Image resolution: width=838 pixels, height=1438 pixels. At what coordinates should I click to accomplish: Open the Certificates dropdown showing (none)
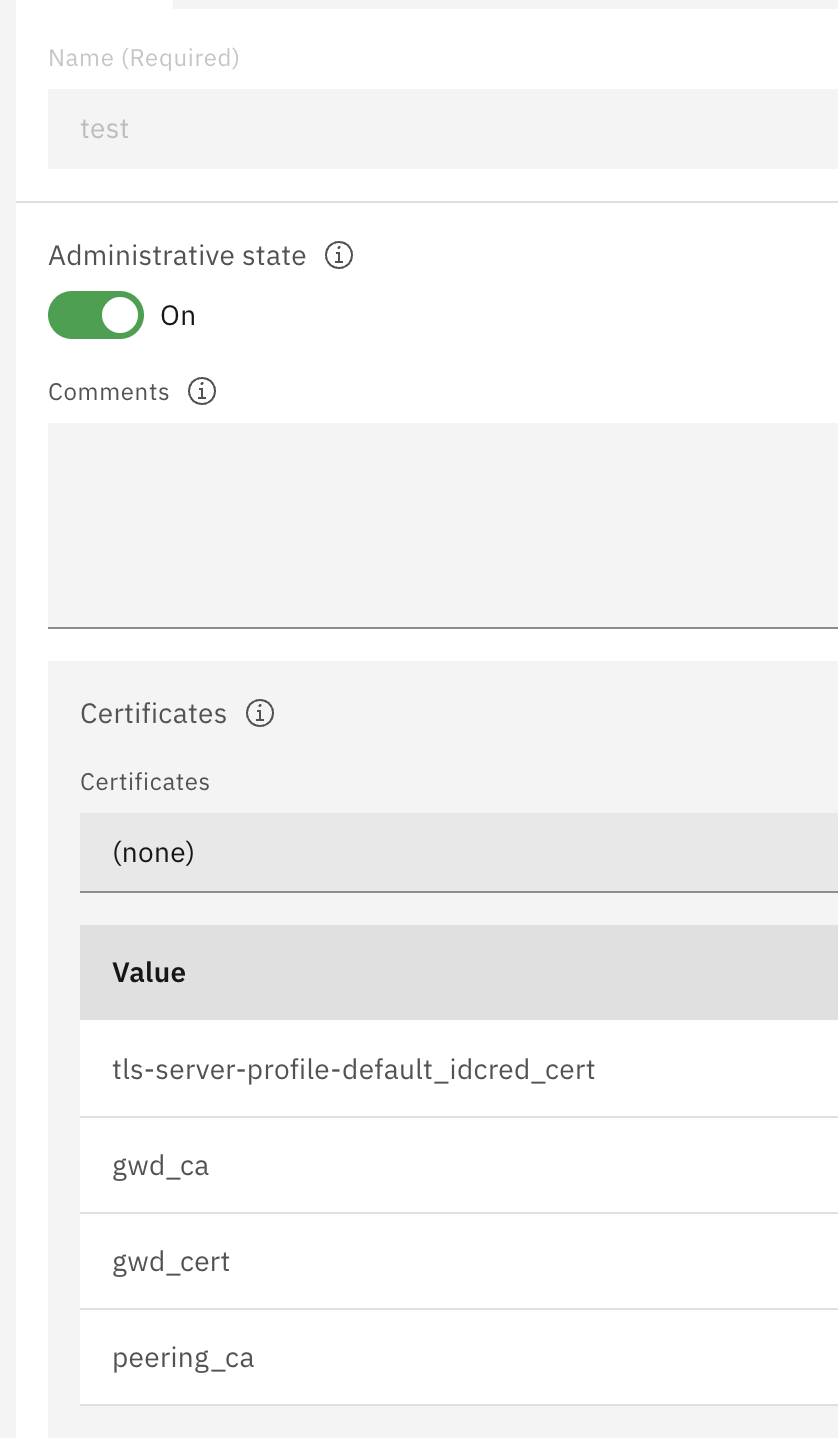point(400,851)
